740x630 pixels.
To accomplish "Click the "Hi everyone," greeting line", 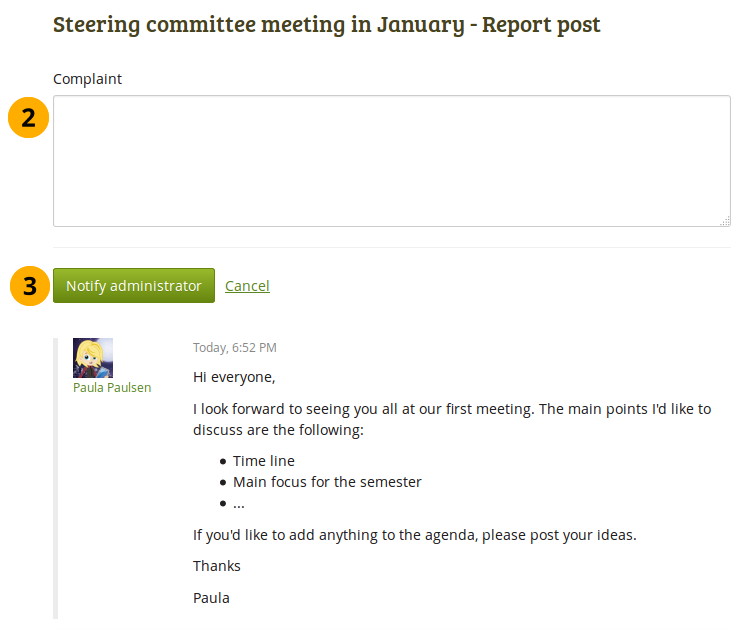I will click(234, 377).
